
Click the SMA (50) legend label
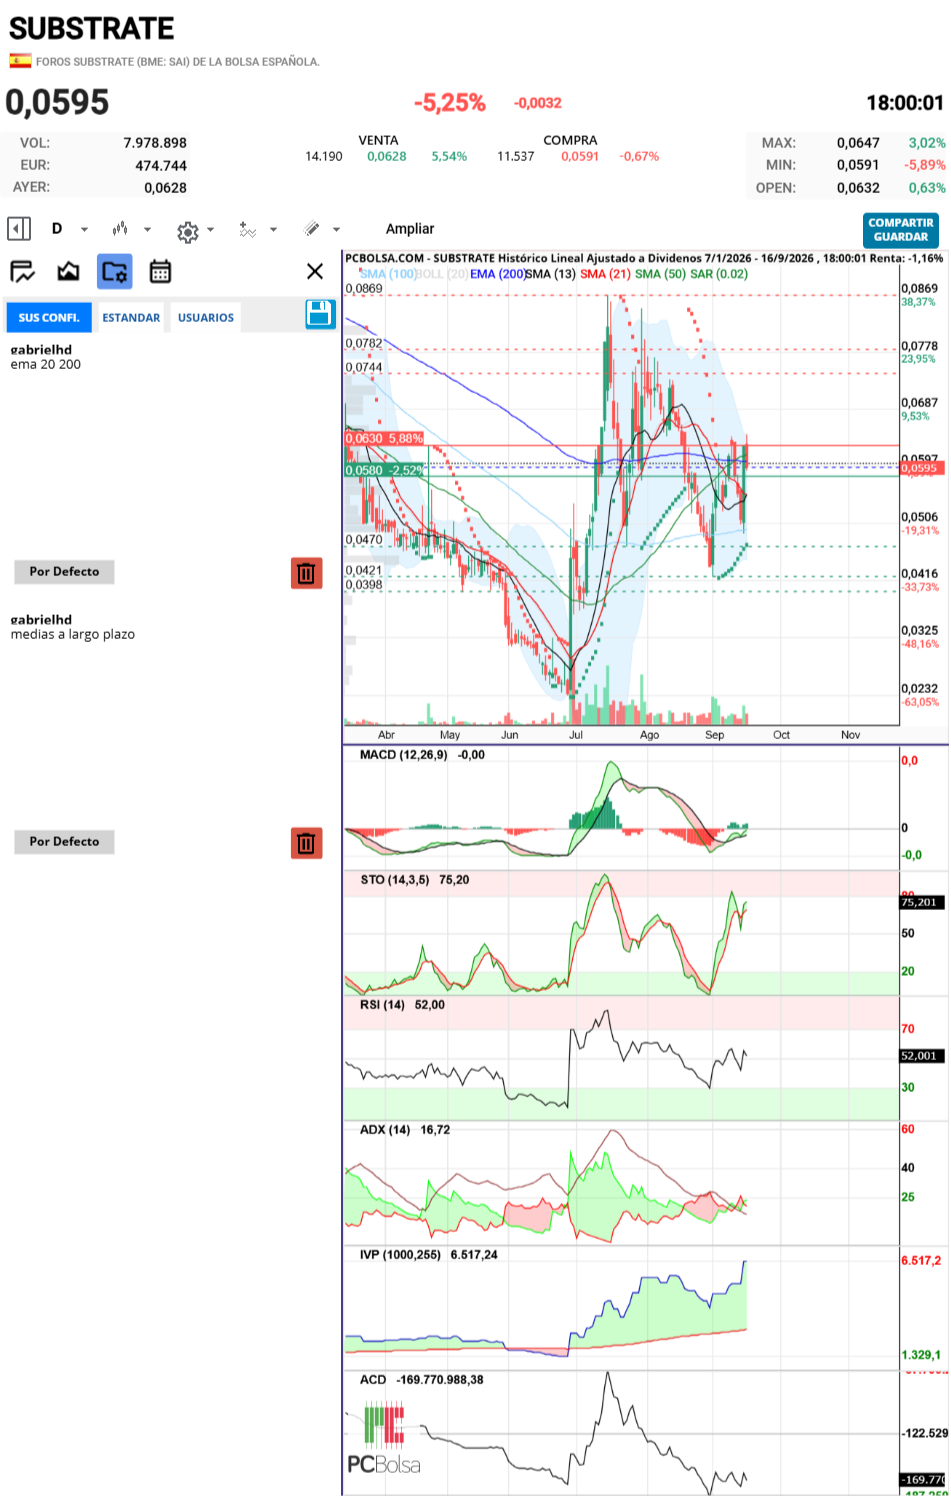660,274
